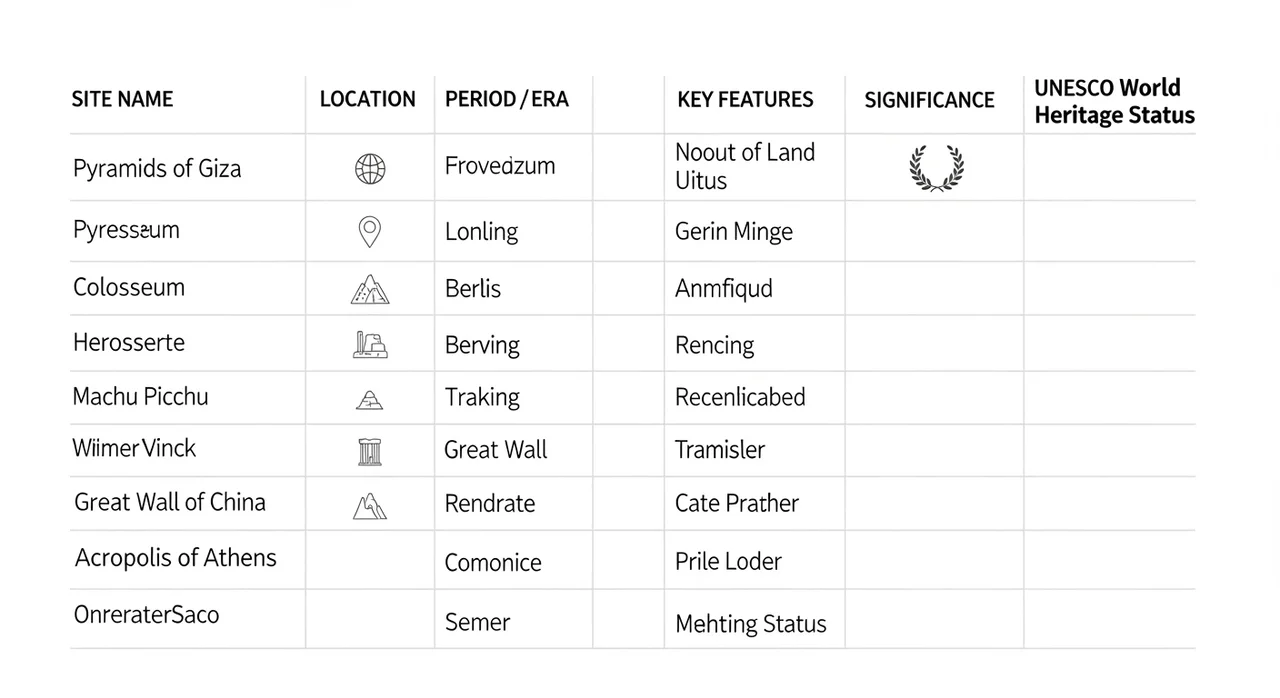Screen dimensions: 1280x698
Task: Click the Colosseum site name cell
Action: 129,288
